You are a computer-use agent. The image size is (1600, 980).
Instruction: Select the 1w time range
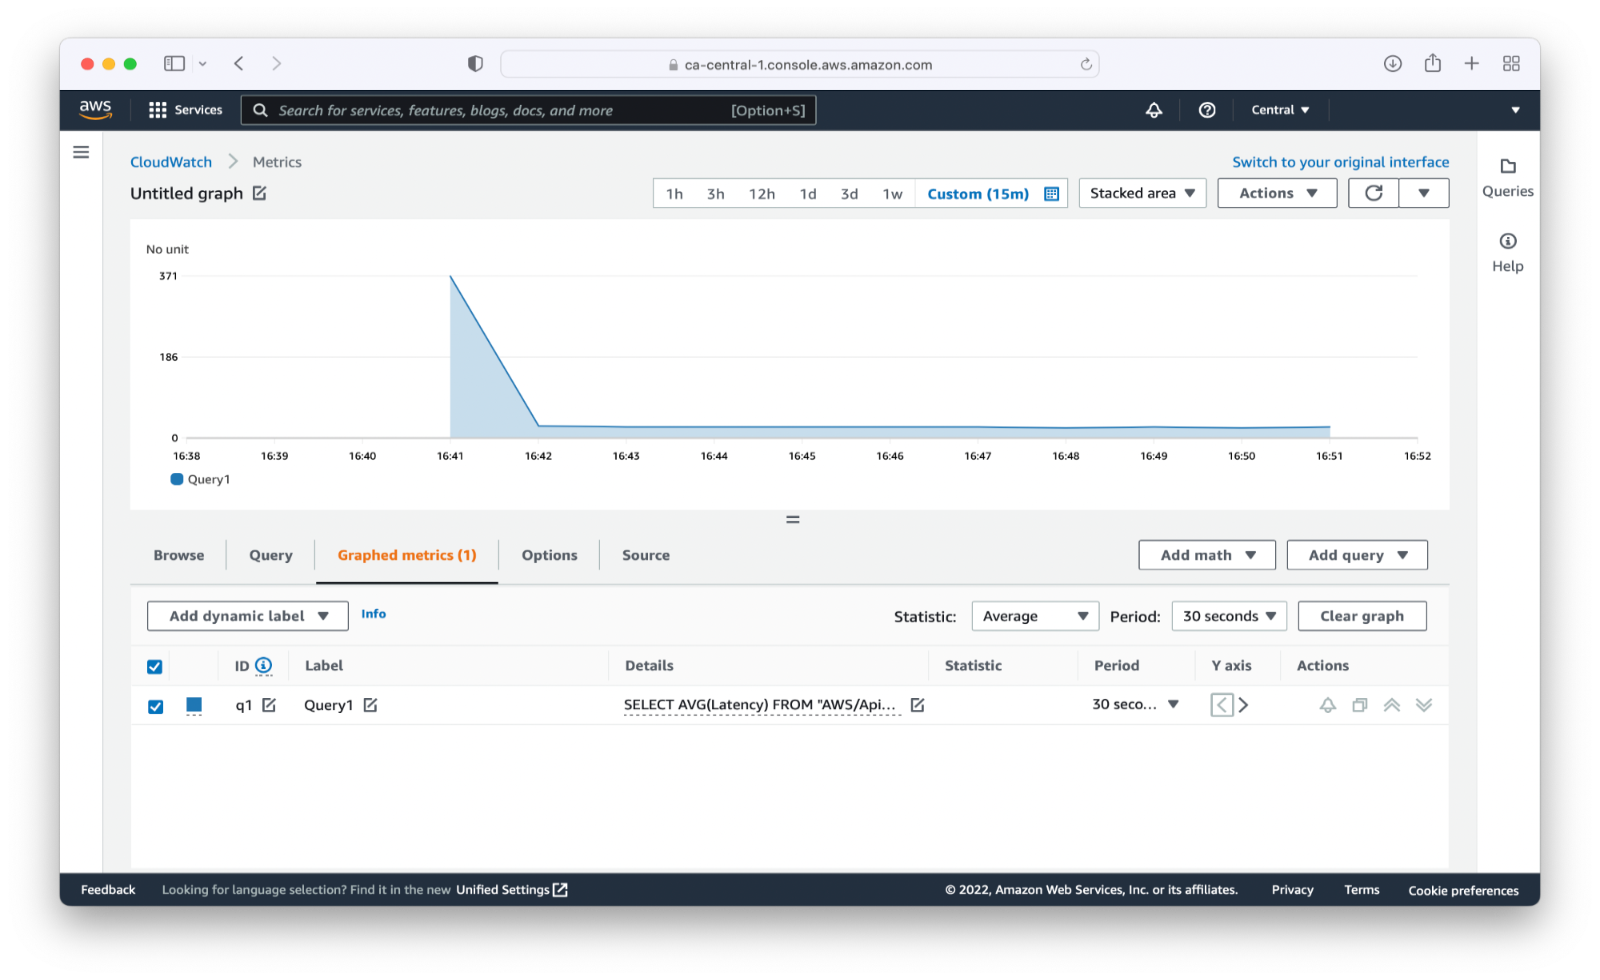point(892,194)
